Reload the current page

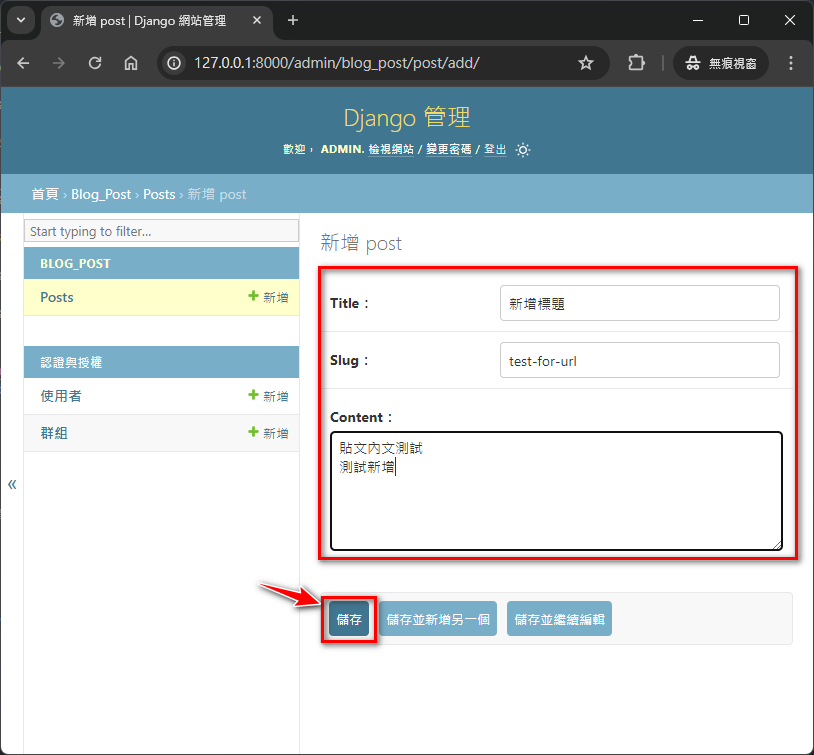(x=95, y=63)
